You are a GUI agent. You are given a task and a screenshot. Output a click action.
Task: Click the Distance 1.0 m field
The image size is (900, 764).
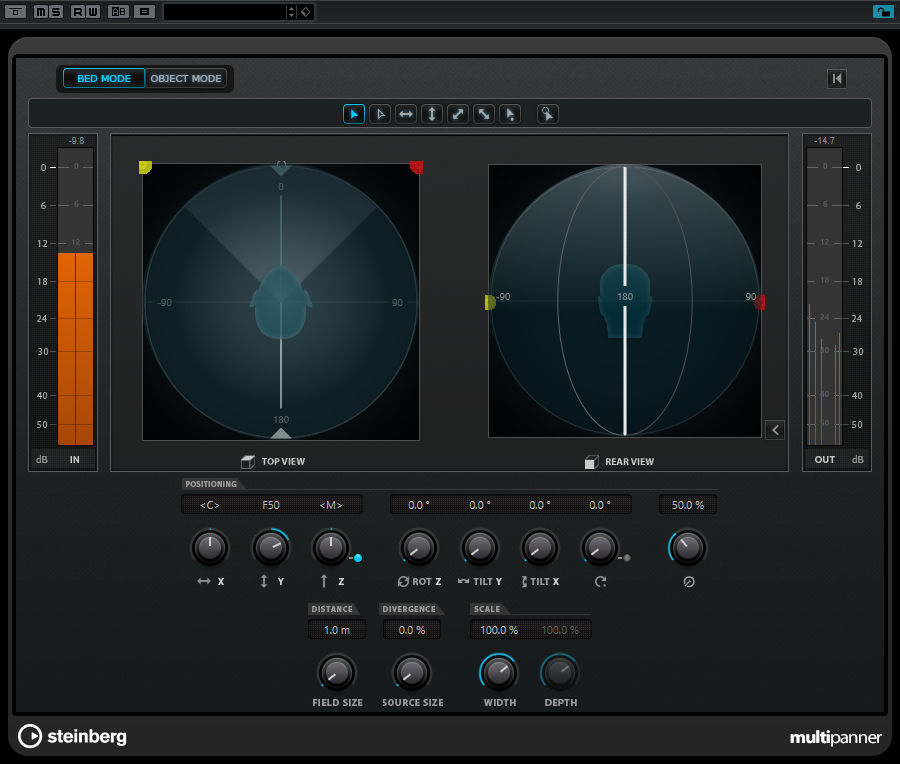(x=337, y=630)
